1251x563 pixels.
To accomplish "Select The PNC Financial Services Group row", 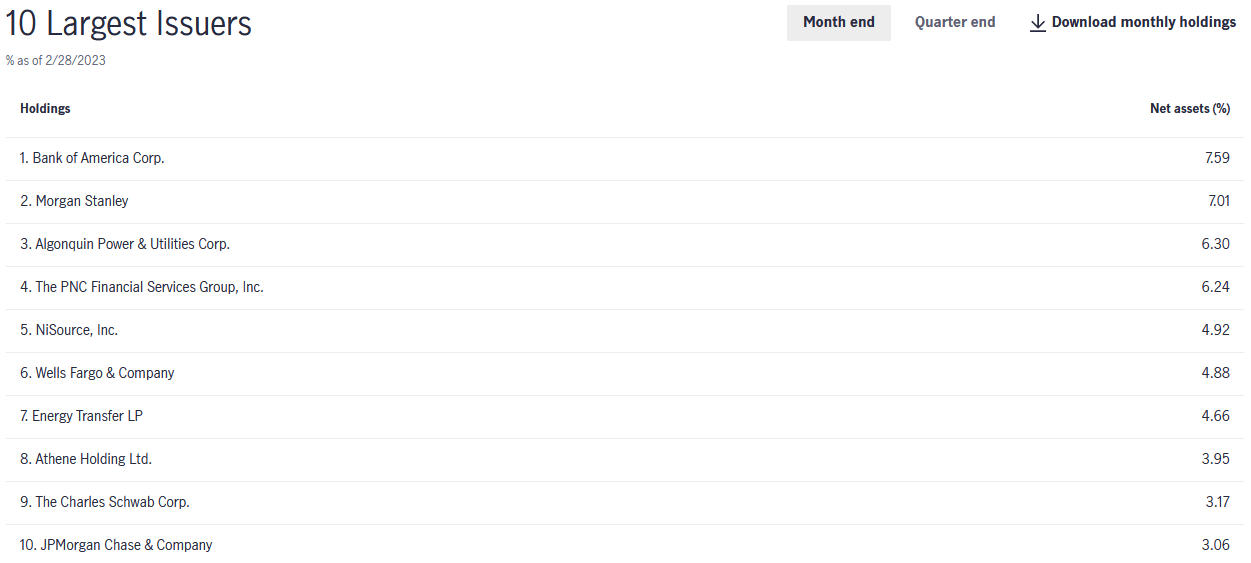I will click(625, 287).
